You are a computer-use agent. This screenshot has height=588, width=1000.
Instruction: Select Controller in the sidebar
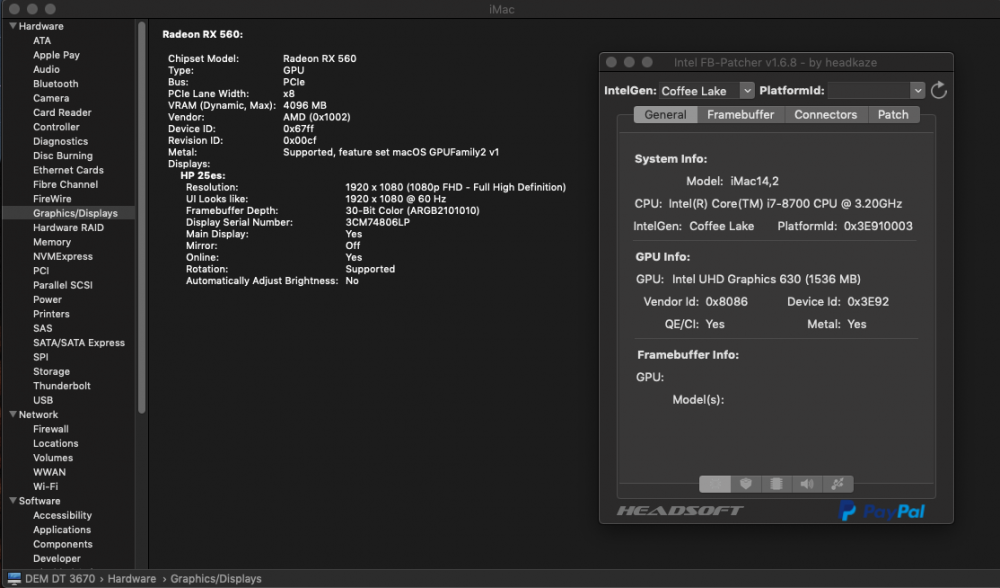56,127
